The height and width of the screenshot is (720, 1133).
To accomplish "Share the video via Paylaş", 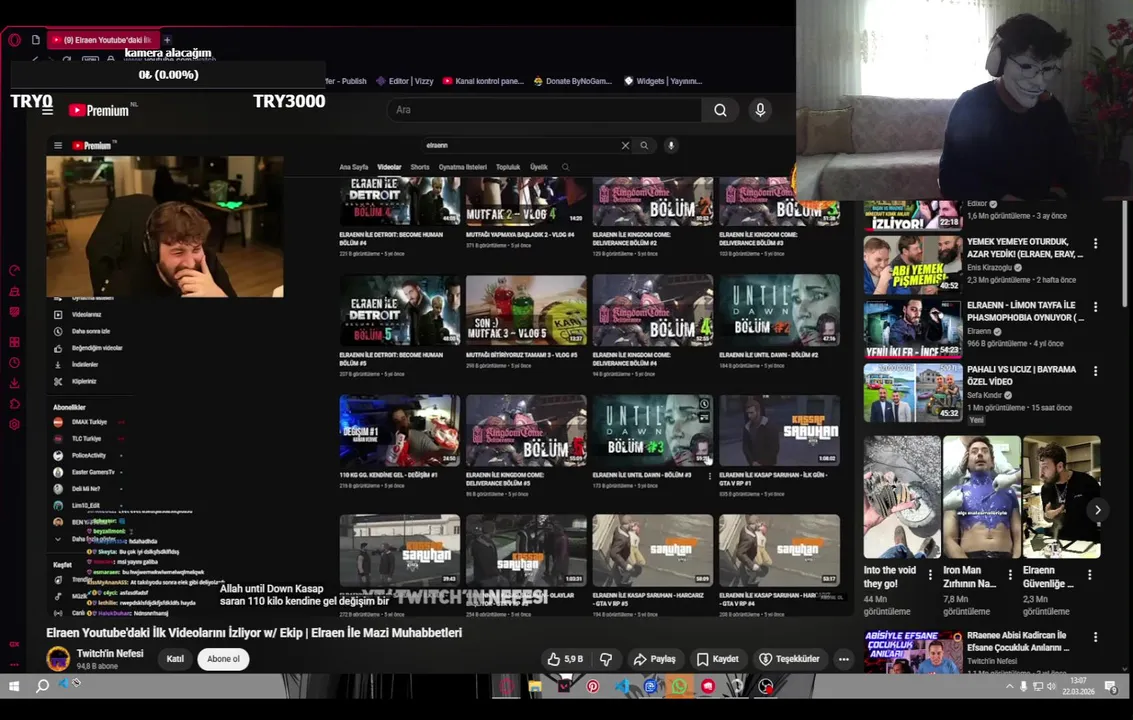I will click(655, 659).
